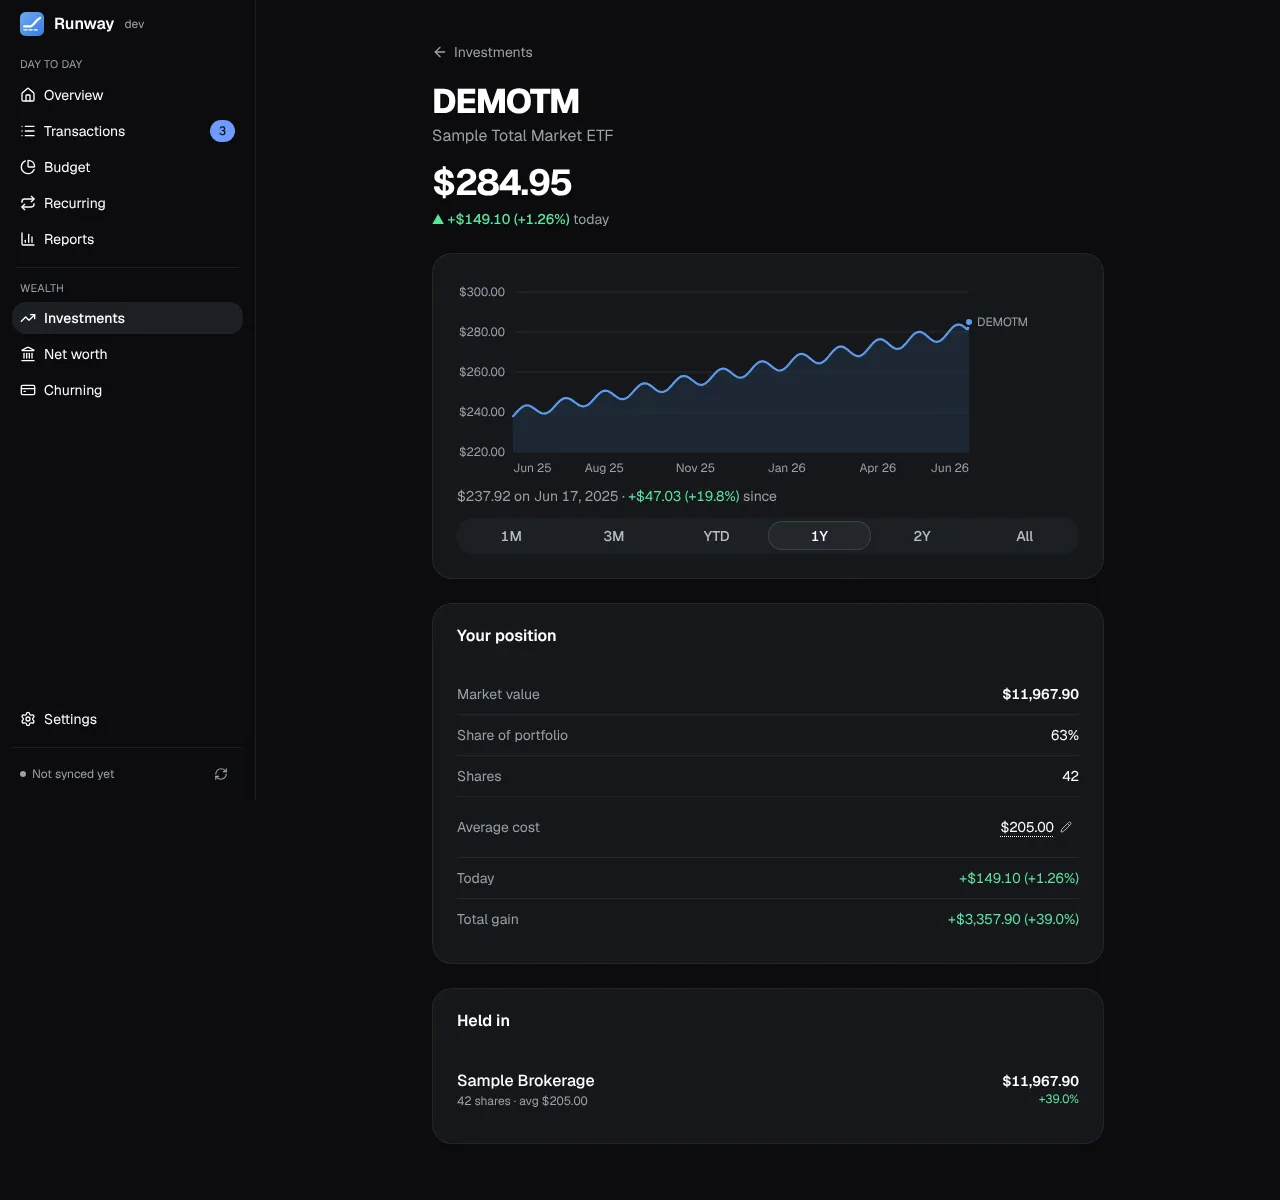This screenshot has height=1200, width=1280.
Task: Open Settings from the sidebar
Action: point(127,719)
